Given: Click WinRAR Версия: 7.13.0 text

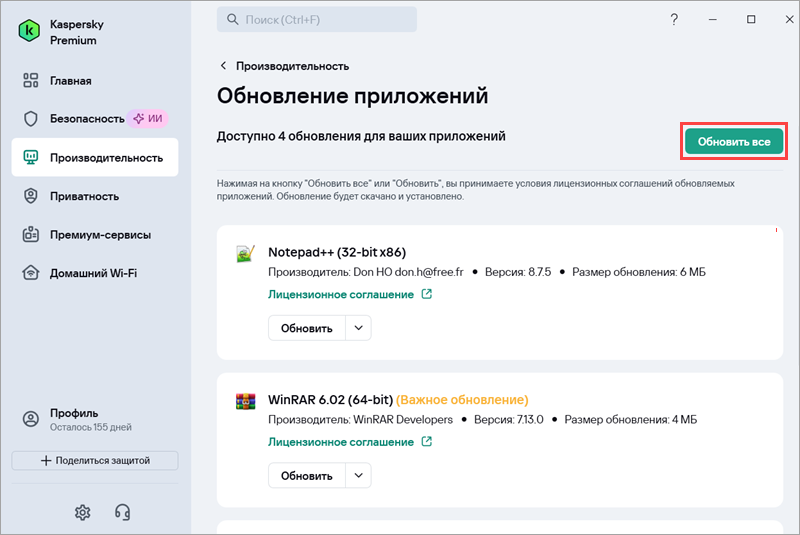Looking at the screenshot, I should 509,419.
